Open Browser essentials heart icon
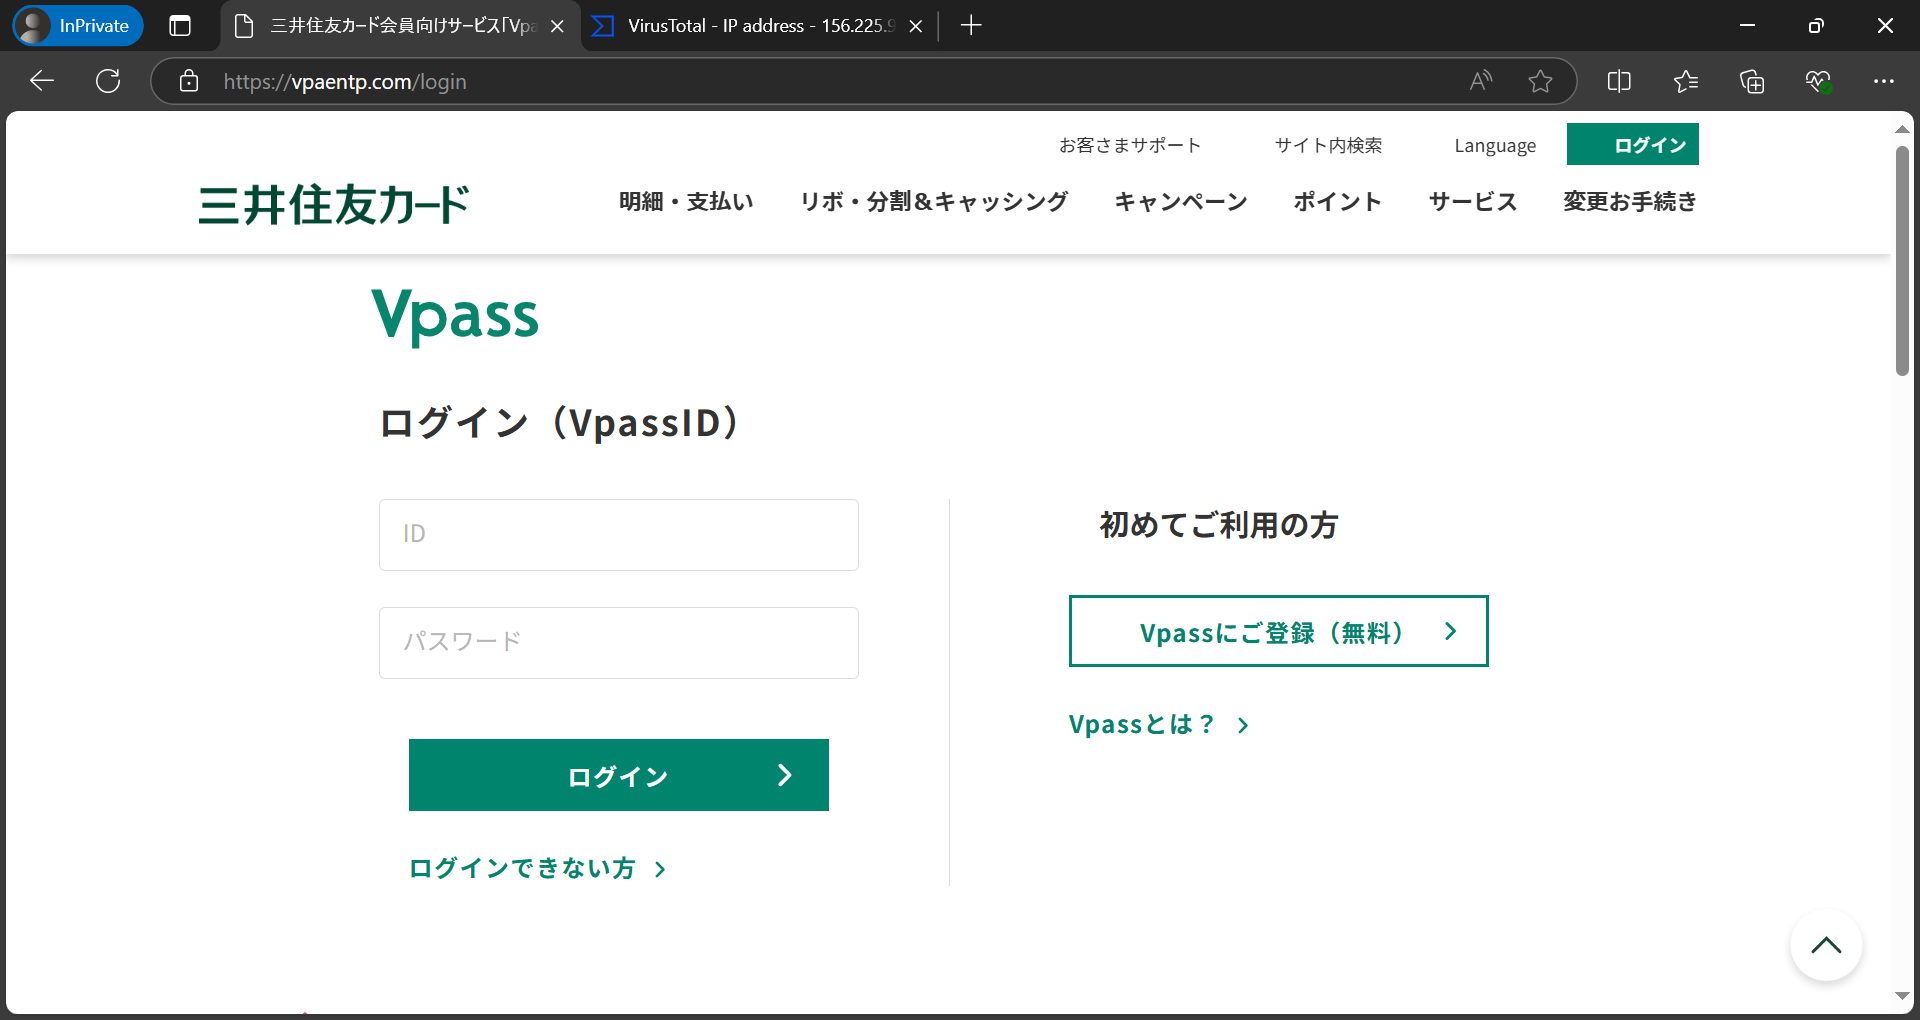 pyautogui.click(x=1818, y=81)
